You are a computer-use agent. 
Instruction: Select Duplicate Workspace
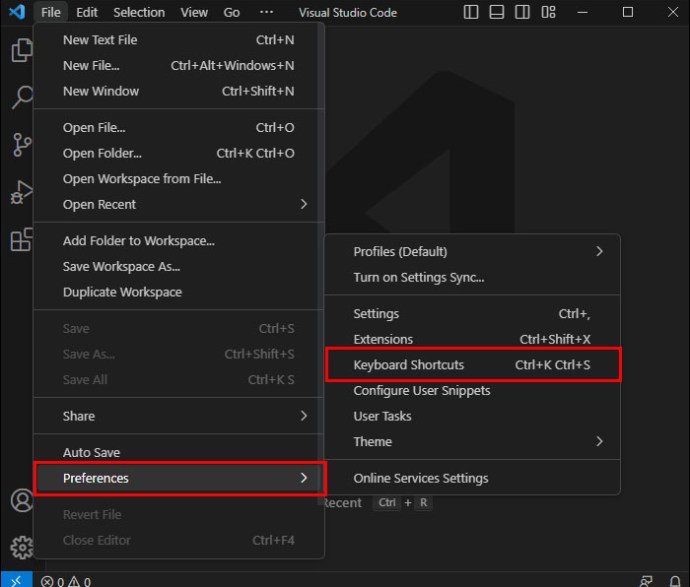click(x=180, y=292)
